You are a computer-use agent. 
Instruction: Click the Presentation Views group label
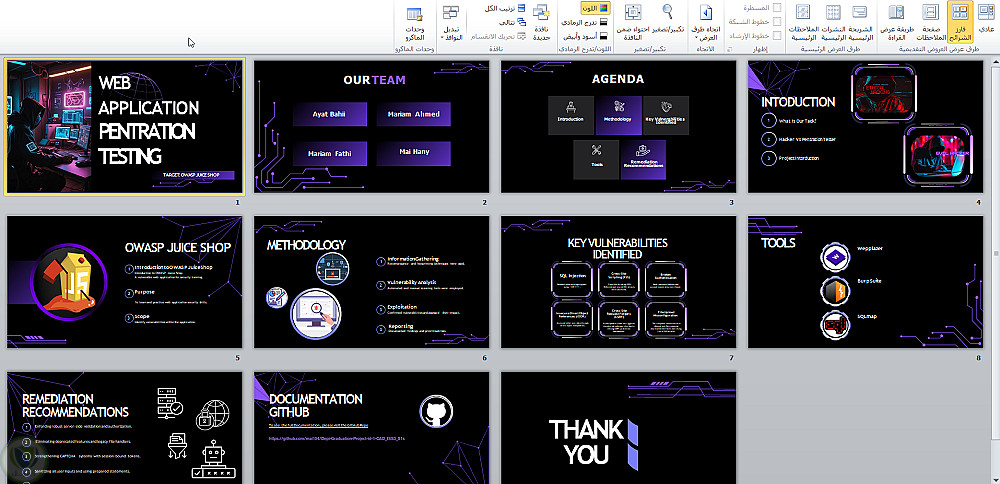pyautogui.click(x=938, y=48)
